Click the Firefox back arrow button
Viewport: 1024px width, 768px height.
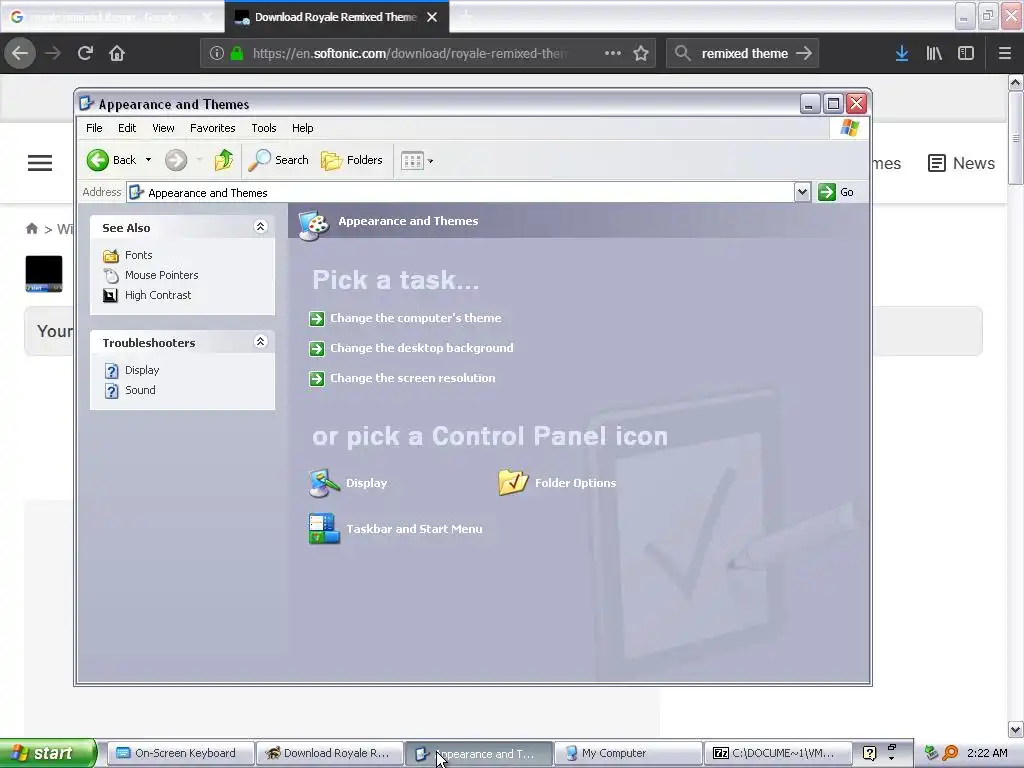pyautogui.click(x=20, y=53)
